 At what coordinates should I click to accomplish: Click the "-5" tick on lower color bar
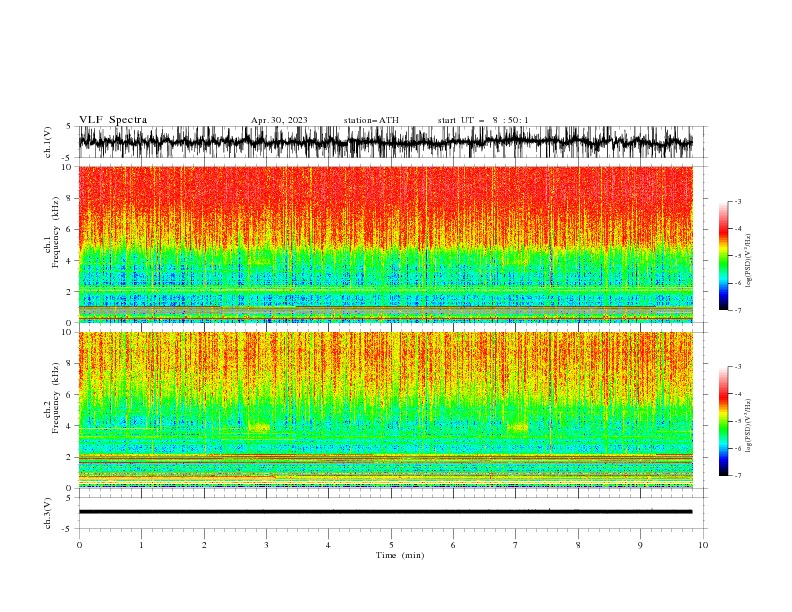click(x=737, y=421)
